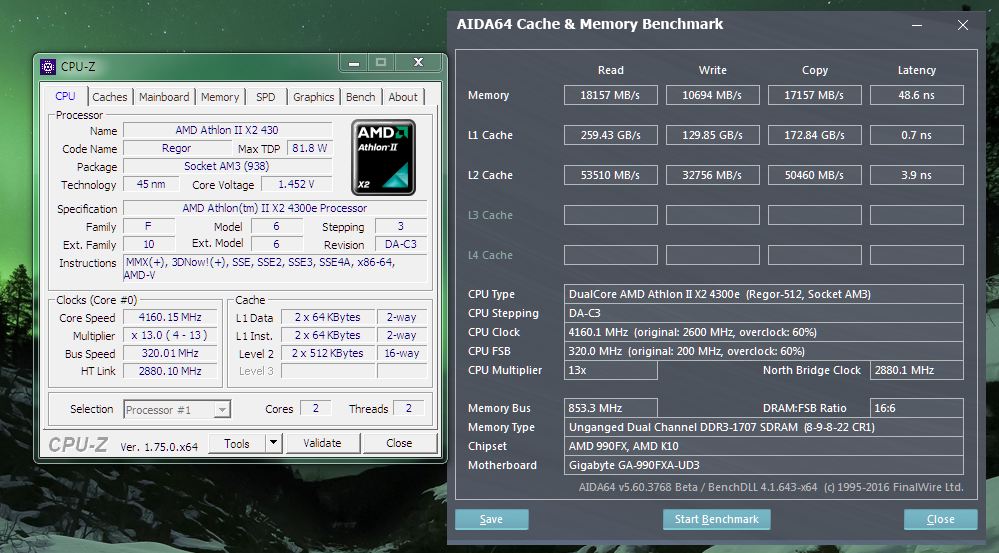Click the CPU Multiplier 13x field
999x553 pixels.
(610, 370)
